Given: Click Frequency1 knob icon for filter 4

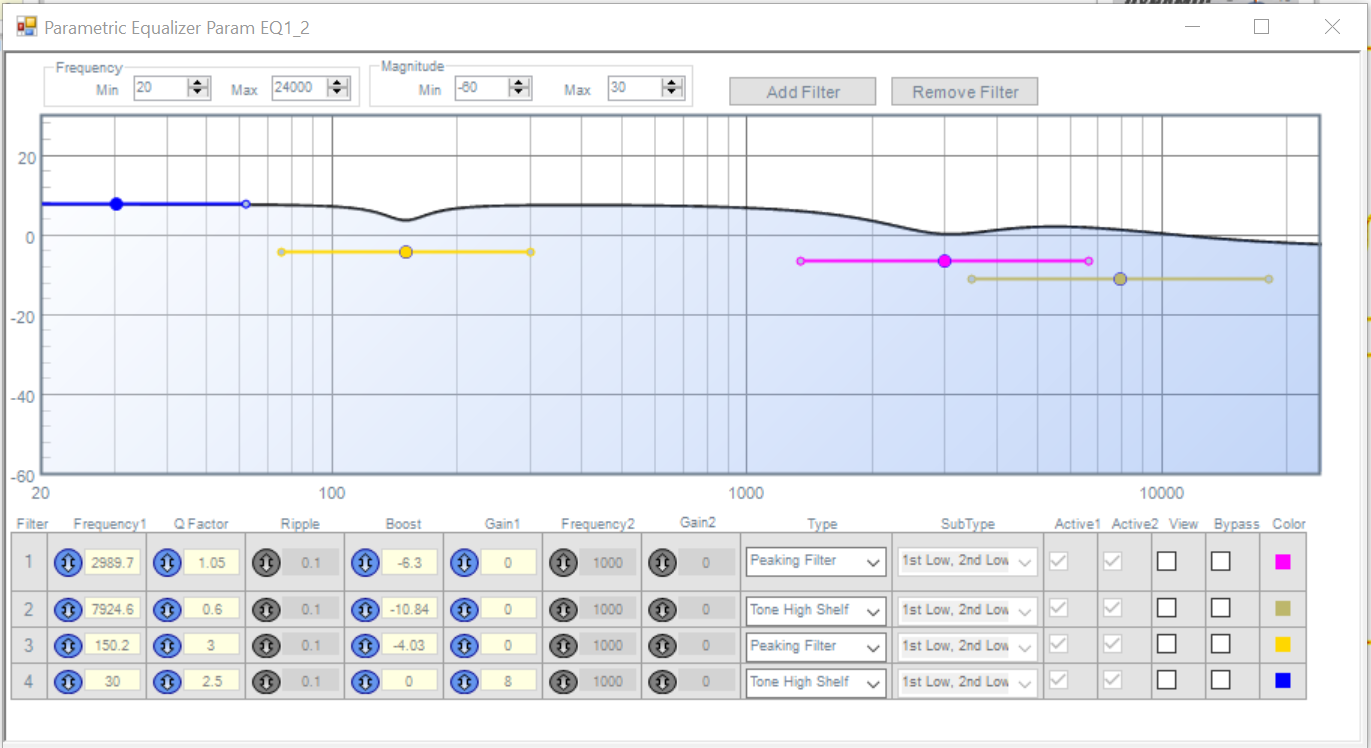Looking at the screenshot, I should pos(68,682).
